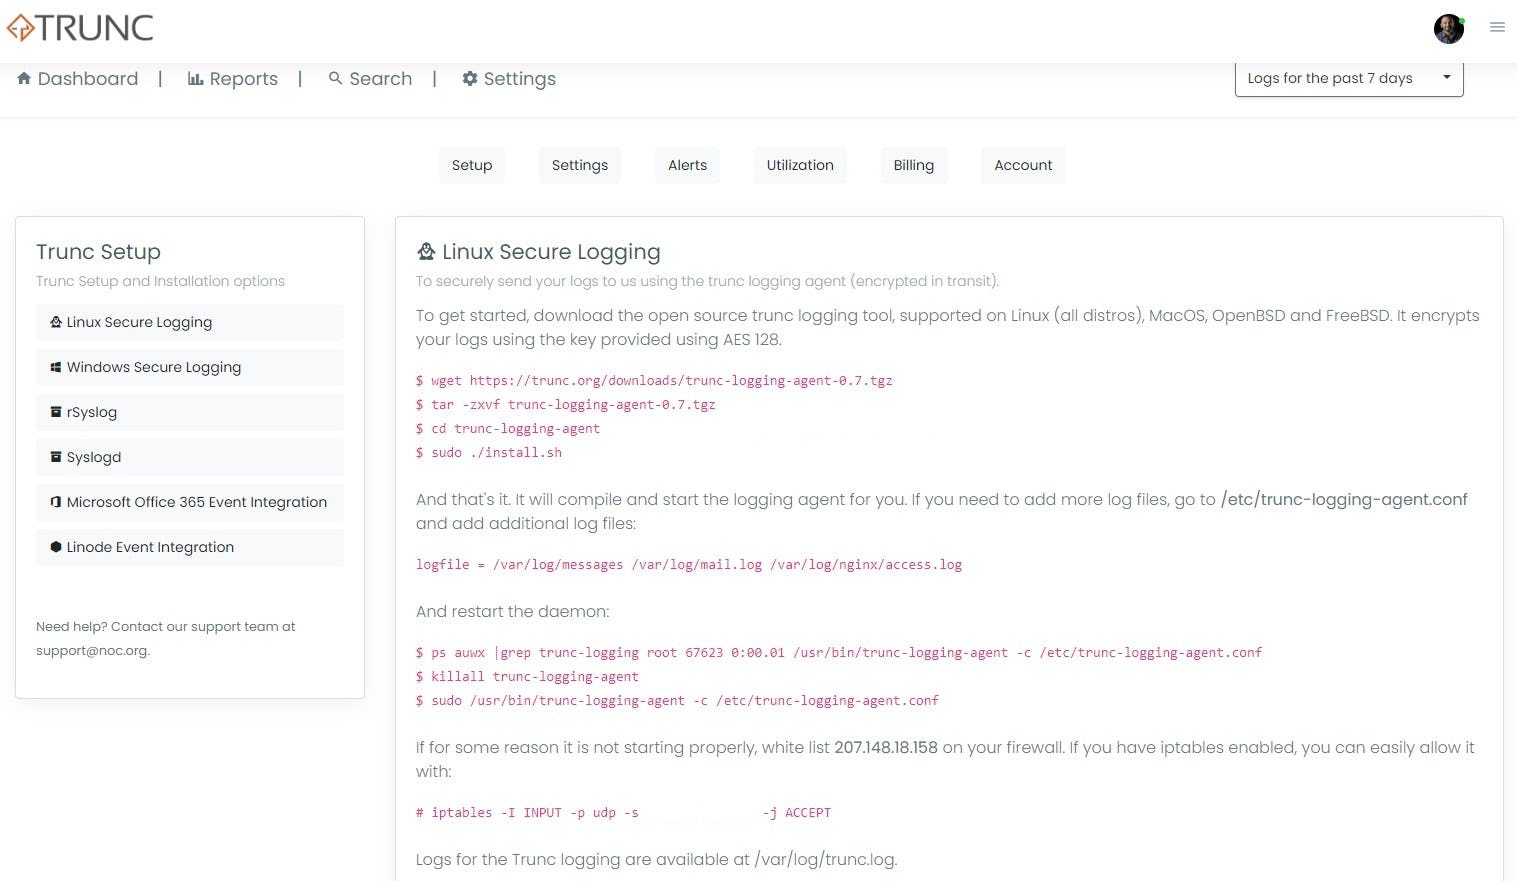This screenshot has height=881, width=1517.
Task: Click the Dashboard home icon
Action: [24, 78]
